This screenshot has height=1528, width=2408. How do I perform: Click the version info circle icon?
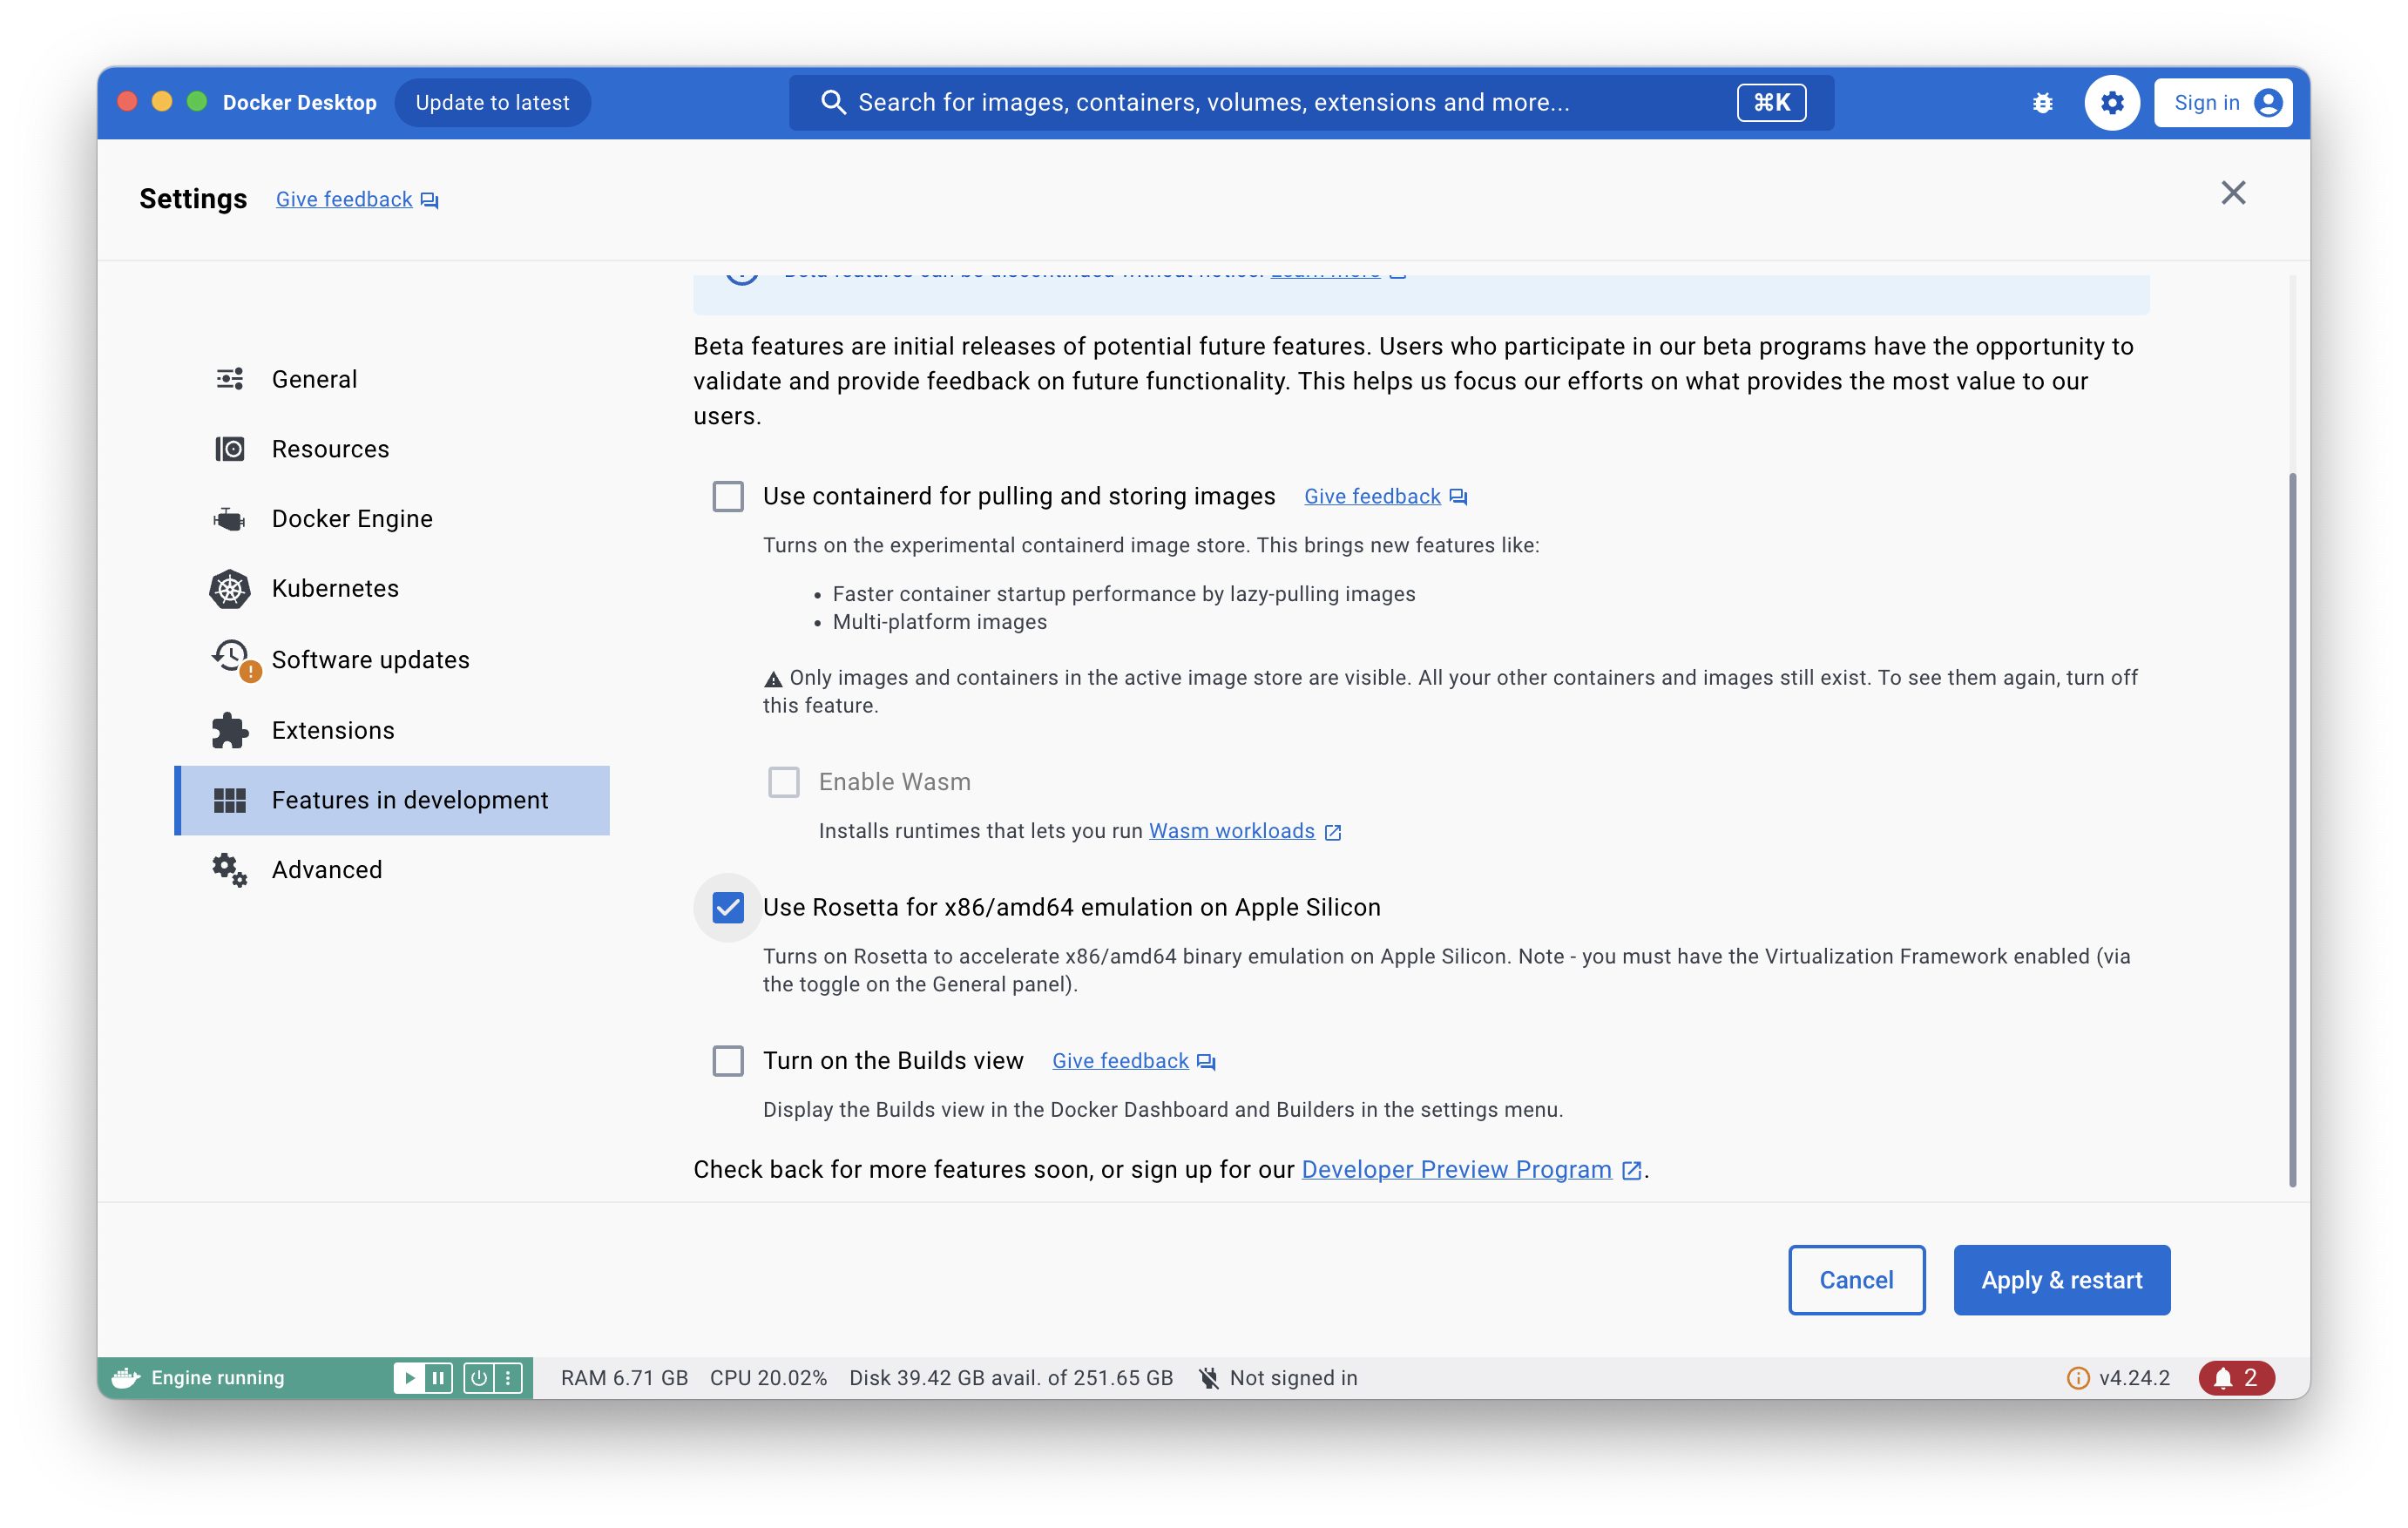2077,1378
